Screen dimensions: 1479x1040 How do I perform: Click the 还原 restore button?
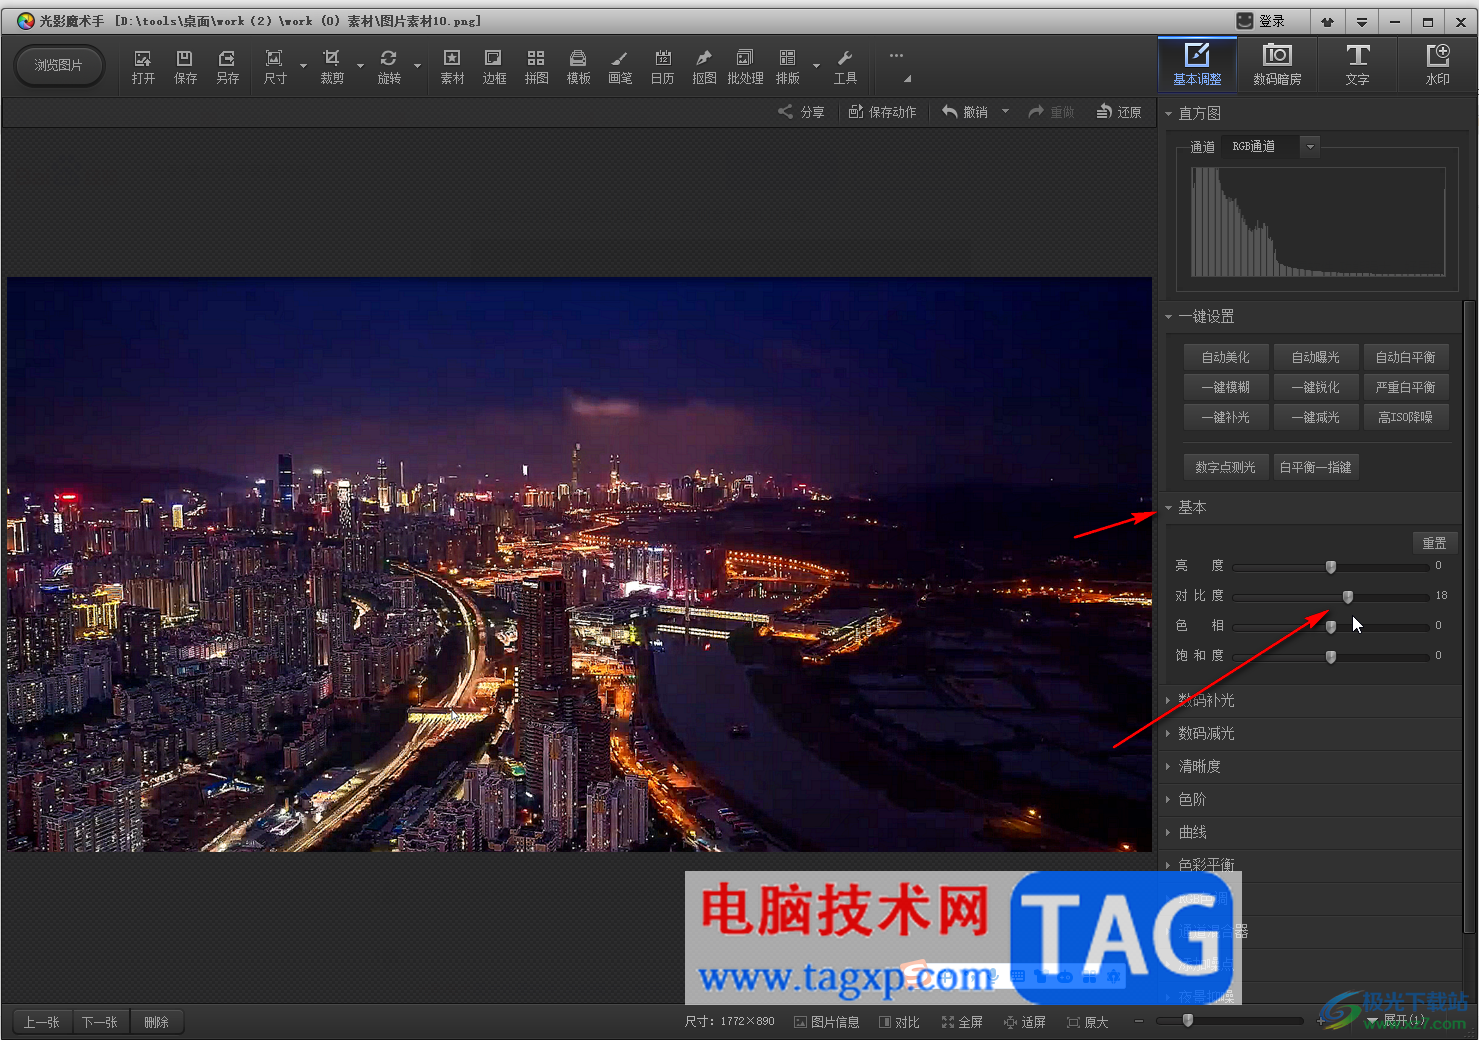pyautogui.click(x=1119, y=112)
